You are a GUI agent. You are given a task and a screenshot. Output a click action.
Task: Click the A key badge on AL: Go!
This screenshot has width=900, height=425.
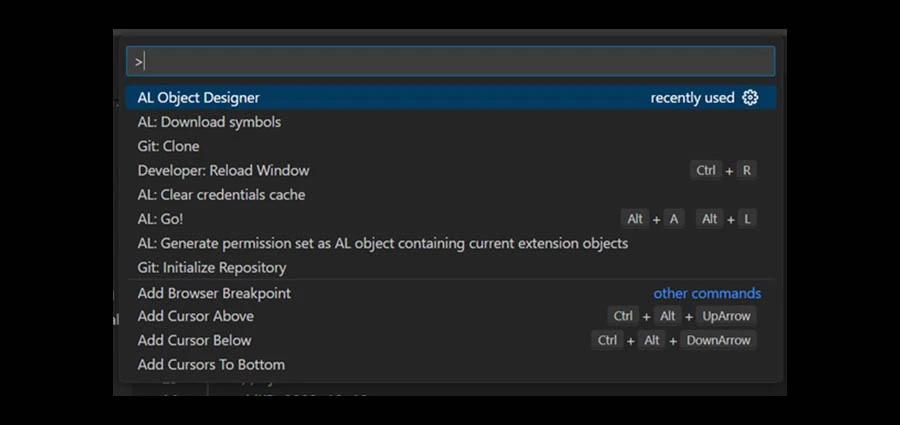[x=674, y=219]
